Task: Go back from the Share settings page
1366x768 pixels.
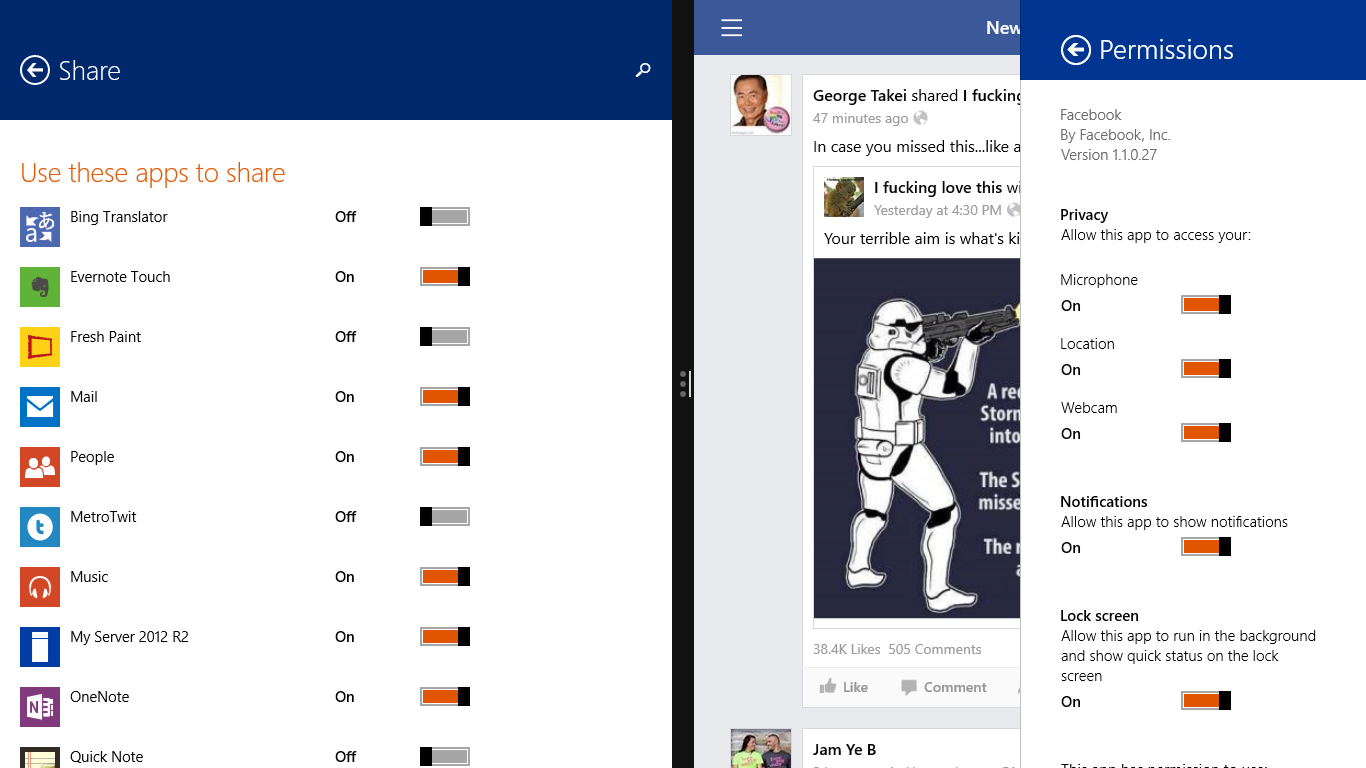Action: (35, 70)
